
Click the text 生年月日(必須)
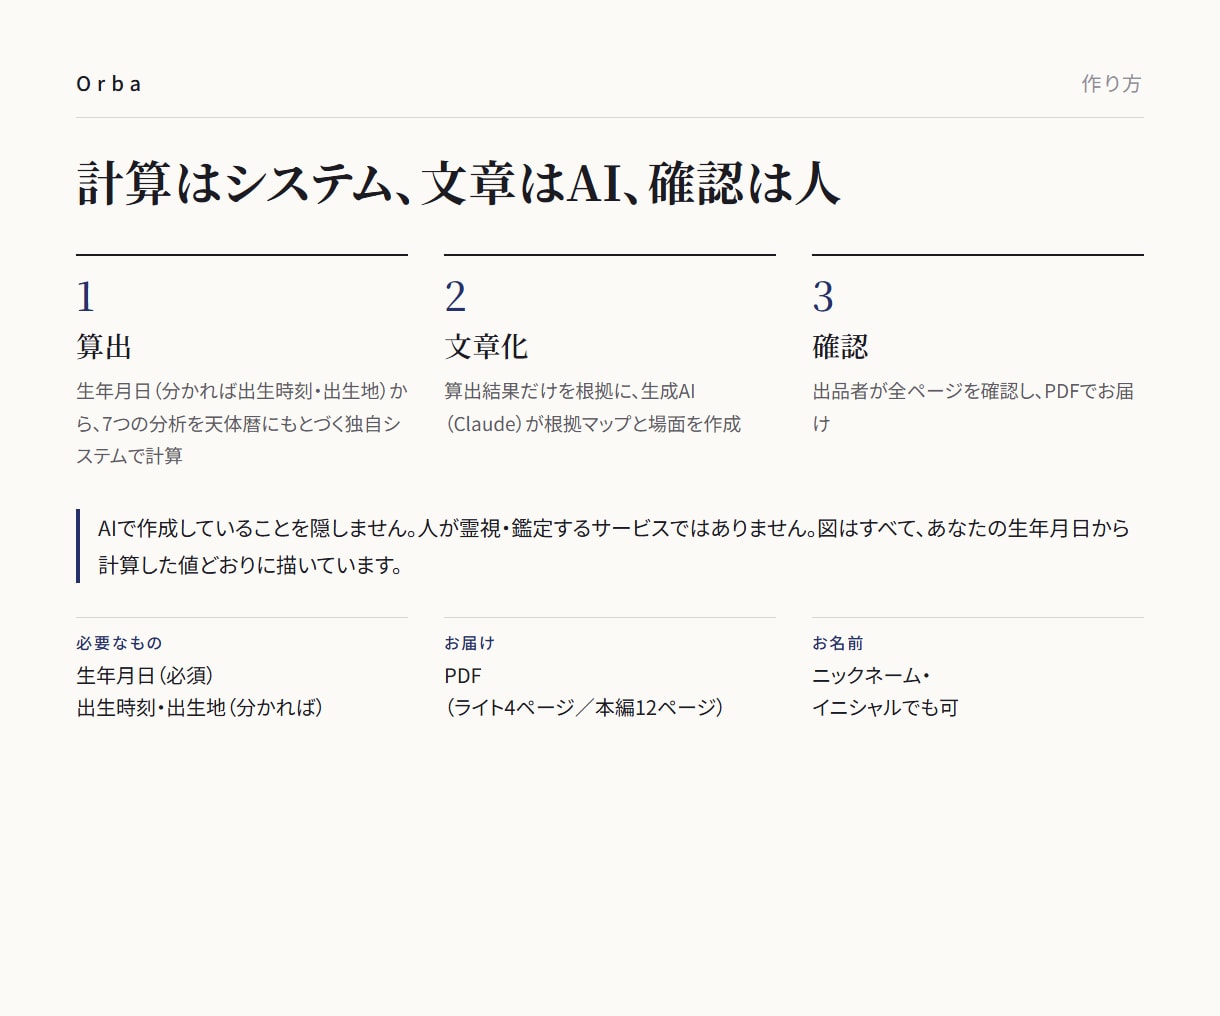pos(145,676)
